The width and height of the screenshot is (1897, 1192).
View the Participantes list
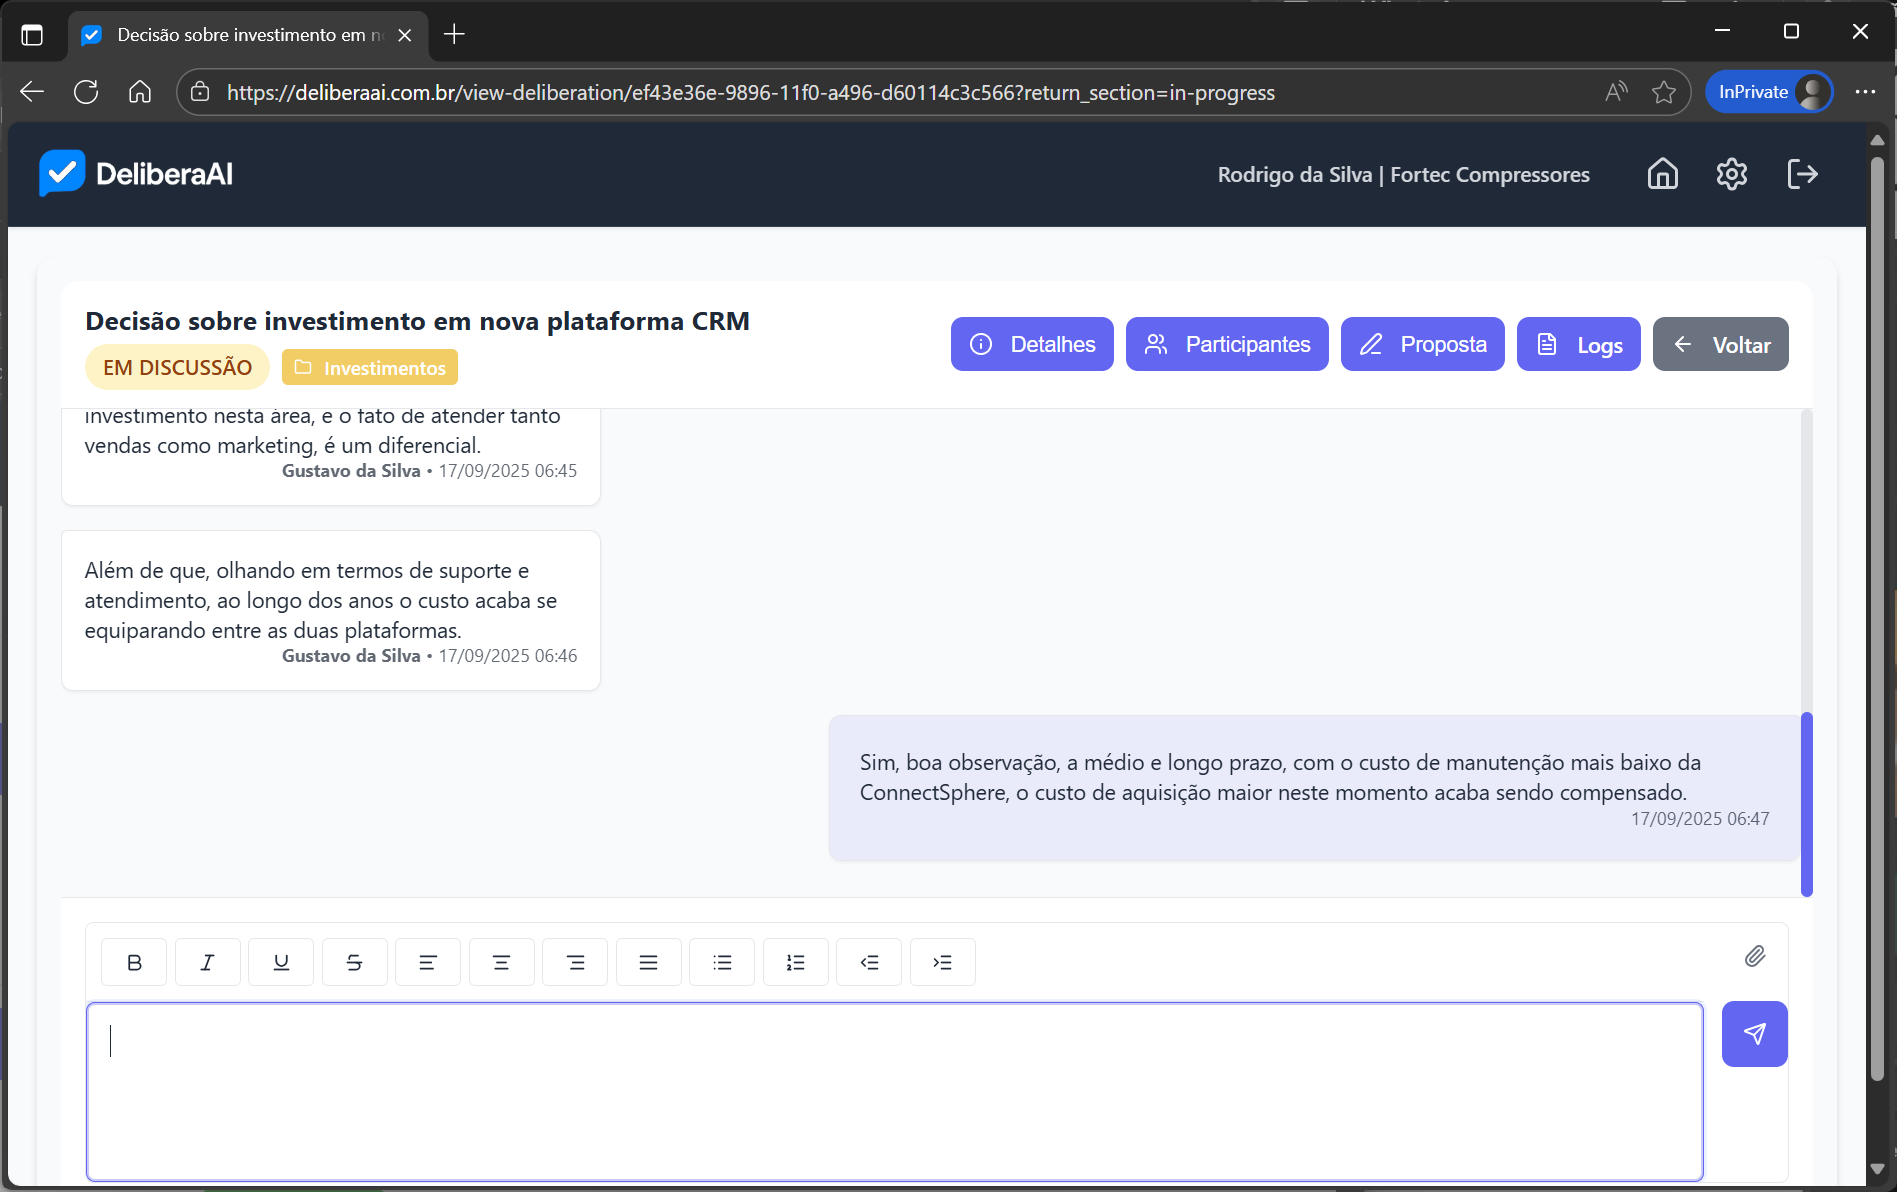click(1227, 344)
